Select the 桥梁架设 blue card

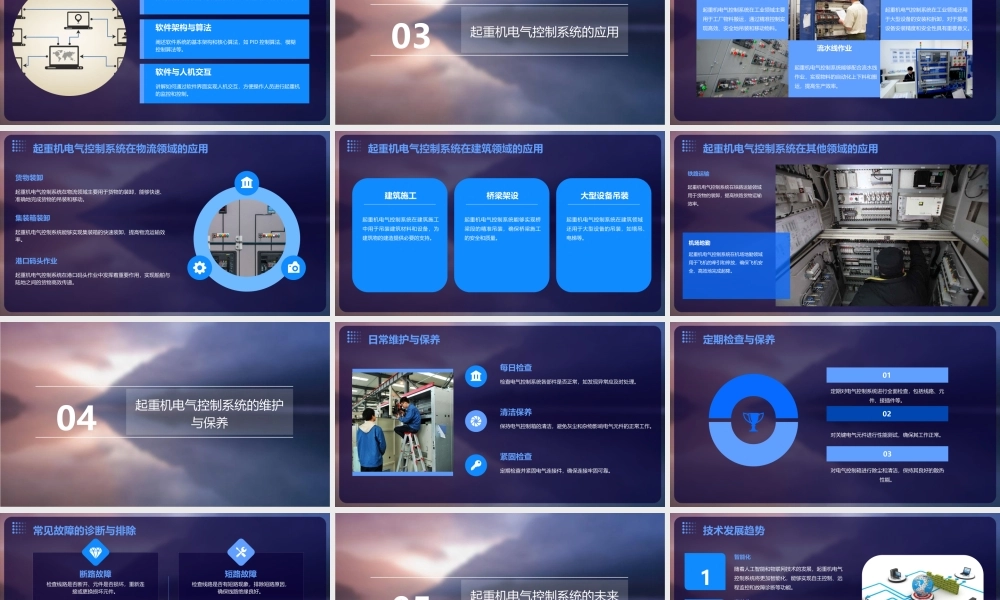(x=502, y=235)
